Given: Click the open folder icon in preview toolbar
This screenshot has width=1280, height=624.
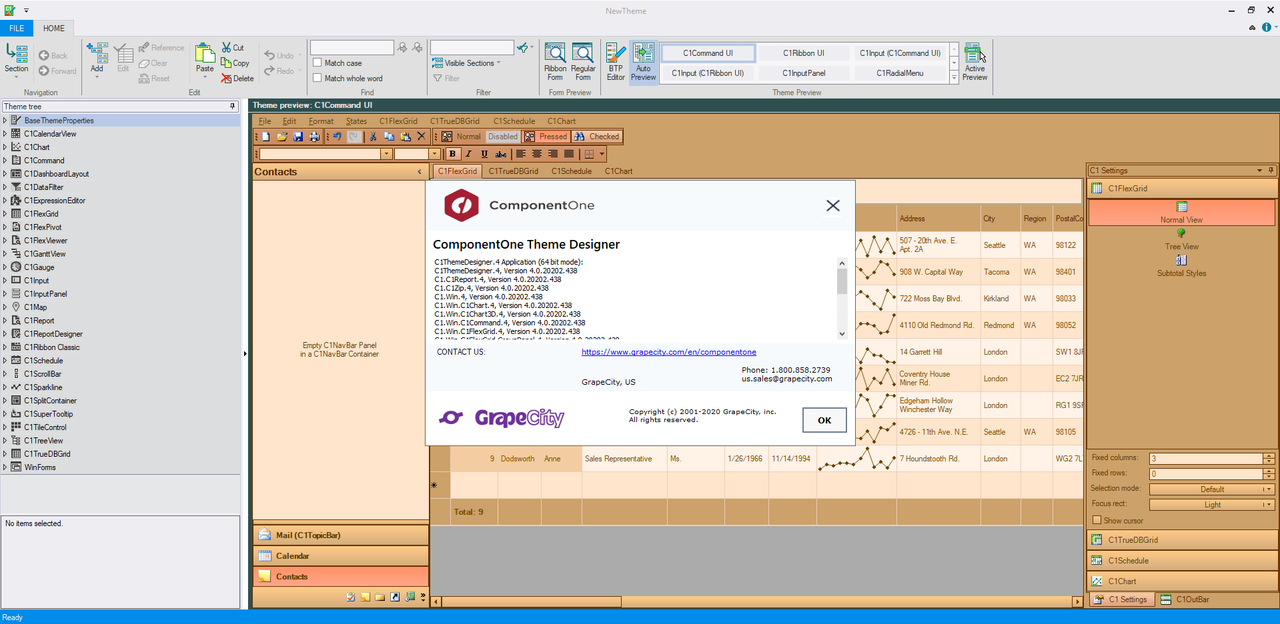Looking at the screenshot, I should pyautogui.click(x=282, y=136).
